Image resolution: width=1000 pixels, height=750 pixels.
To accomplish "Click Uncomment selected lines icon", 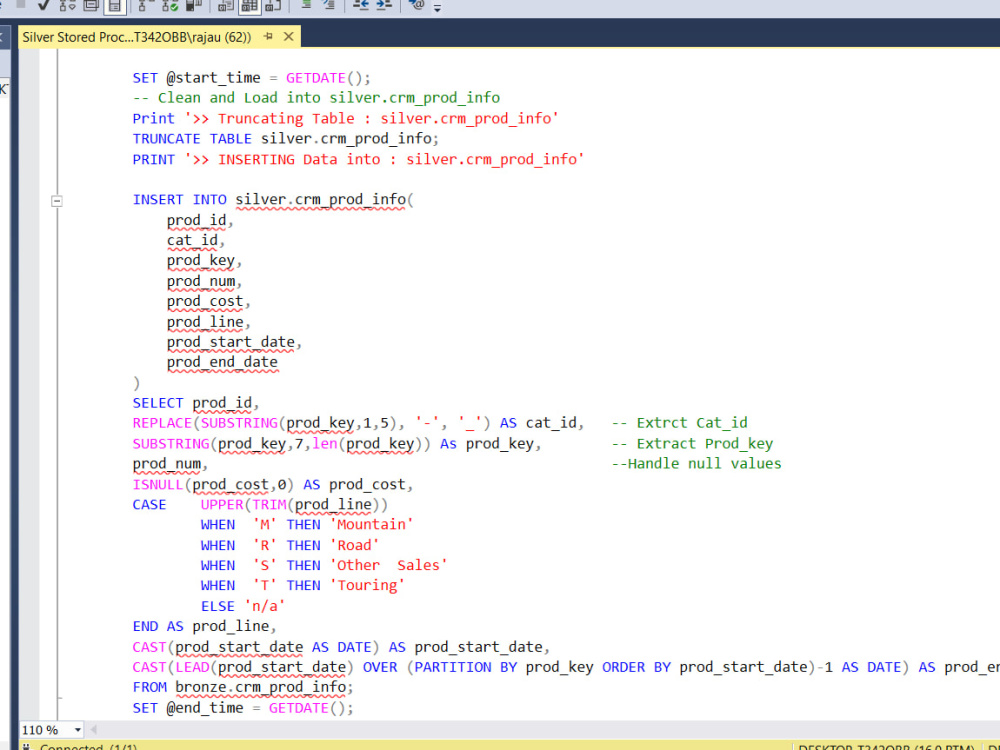I will tap(329, 5).
